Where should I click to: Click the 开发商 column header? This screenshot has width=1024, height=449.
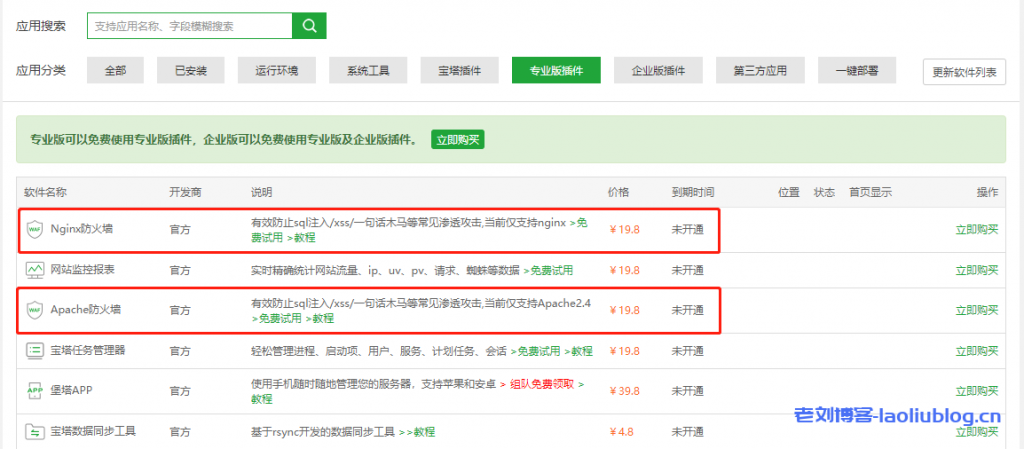tap(185, 193)
